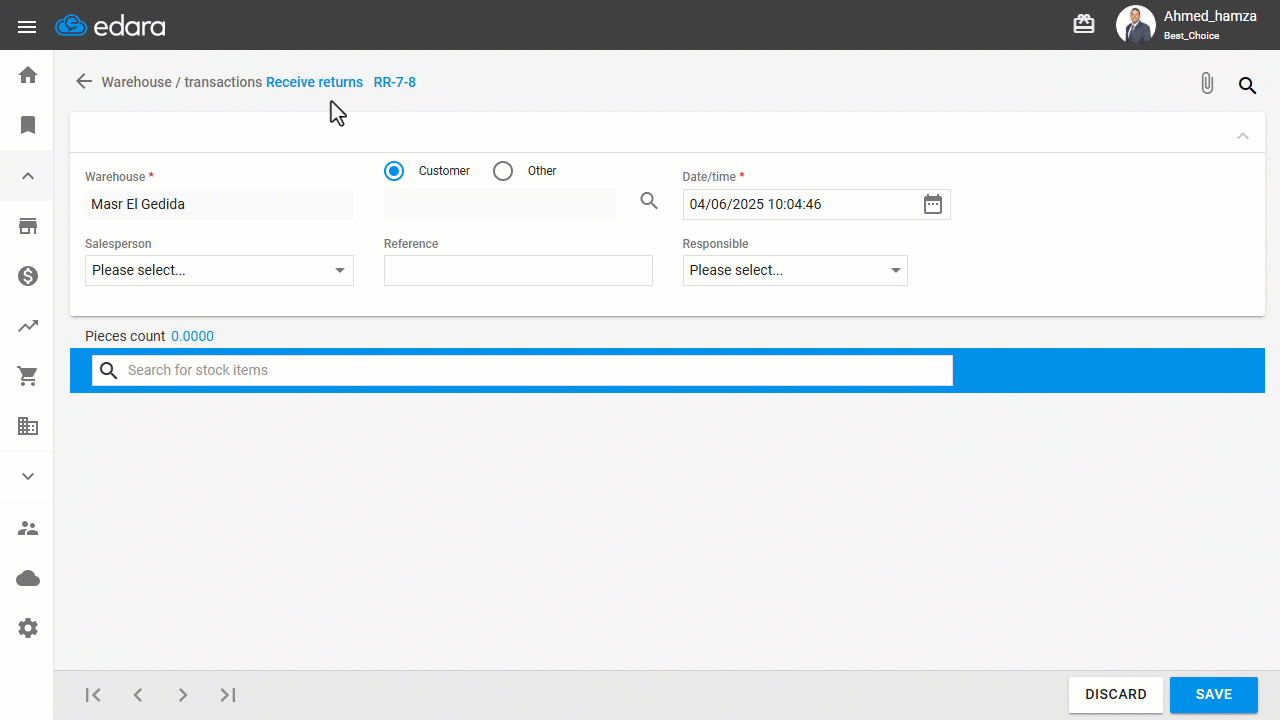Open the hamburger main menu
1280x720 pixels.
click(27, 26)
